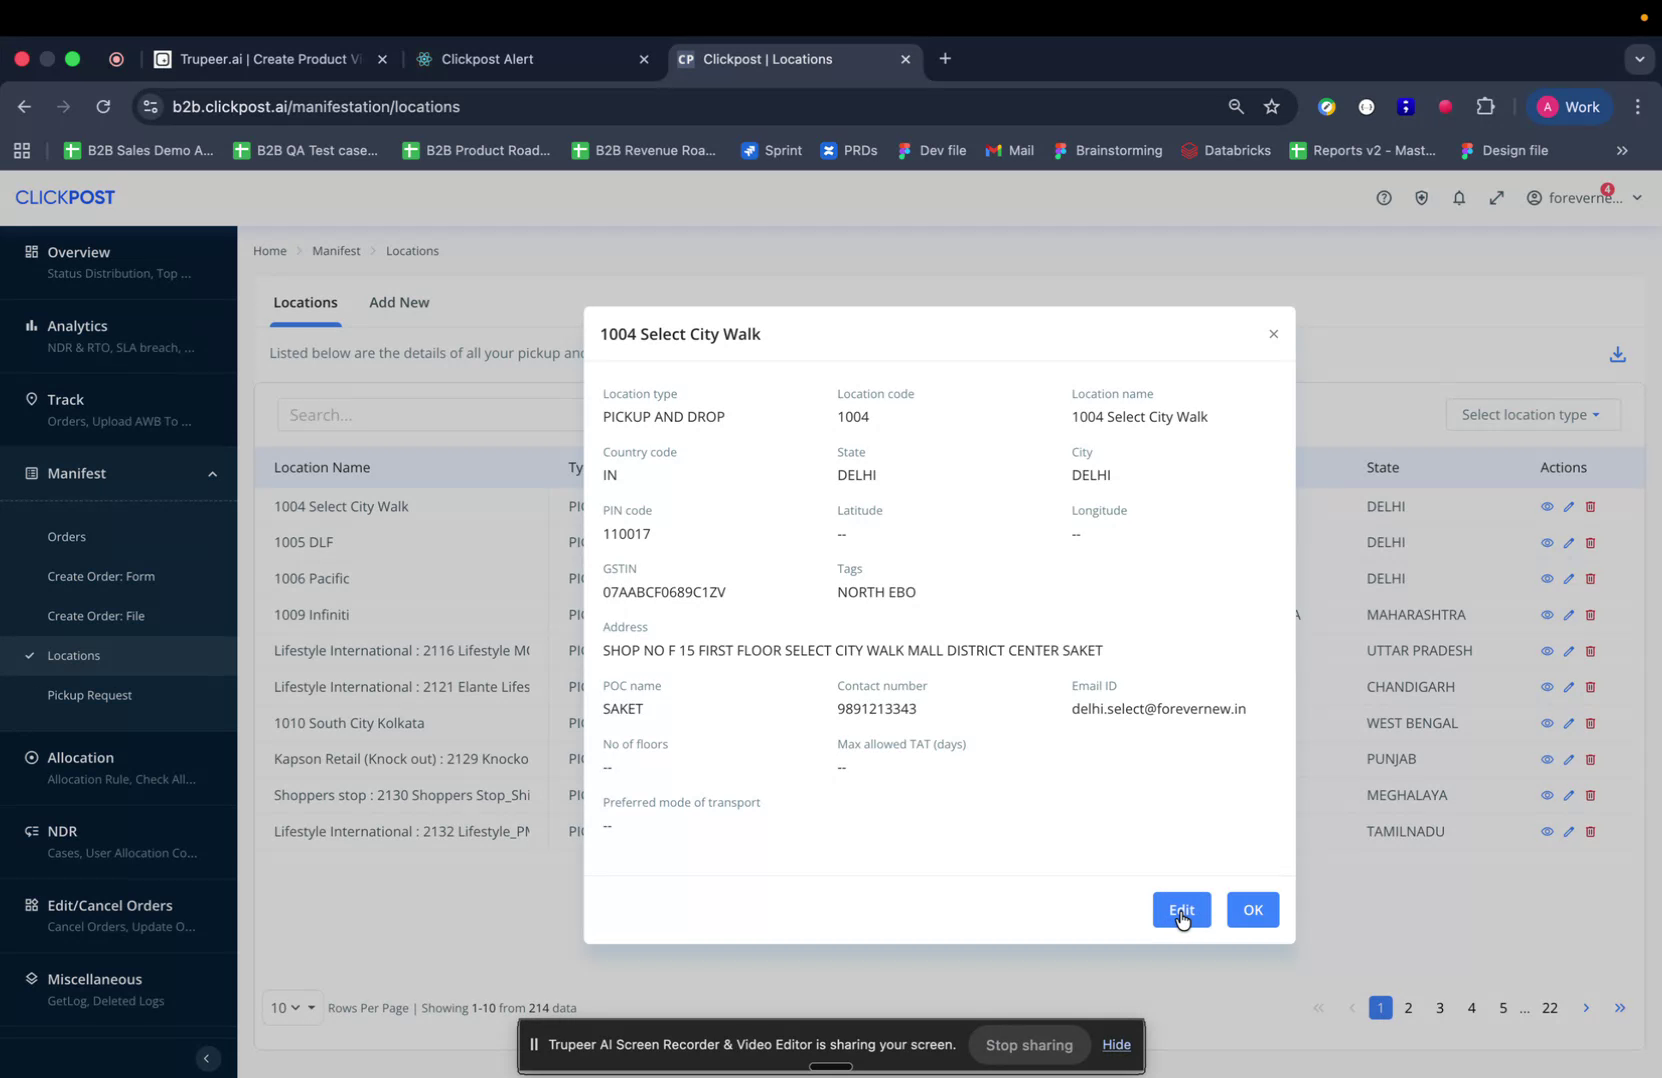The height and width of the screenshot is (1078, 1662).
Task: Open the Select location type dropdown
Action: coord(1532,414)
